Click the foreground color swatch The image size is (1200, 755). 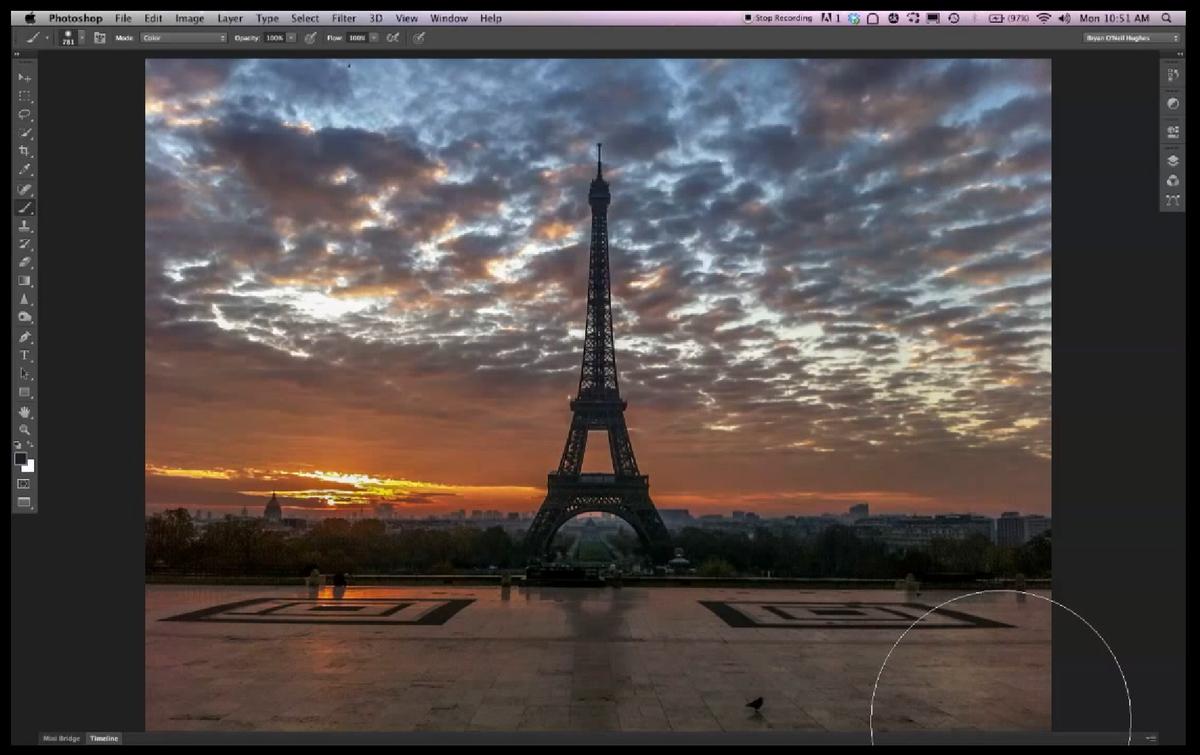coord(20,458)
